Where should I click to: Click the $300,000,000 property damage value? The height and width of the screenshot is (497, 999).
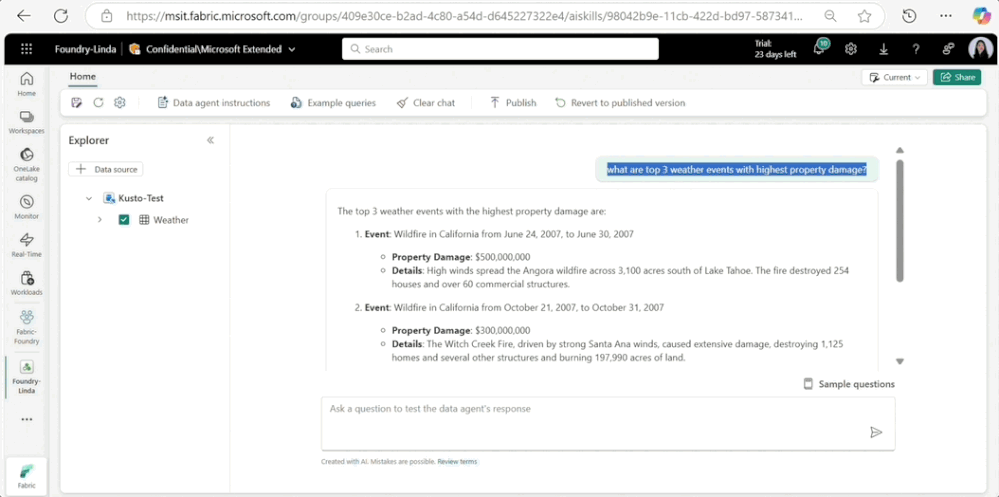click(x=503, y=331)
